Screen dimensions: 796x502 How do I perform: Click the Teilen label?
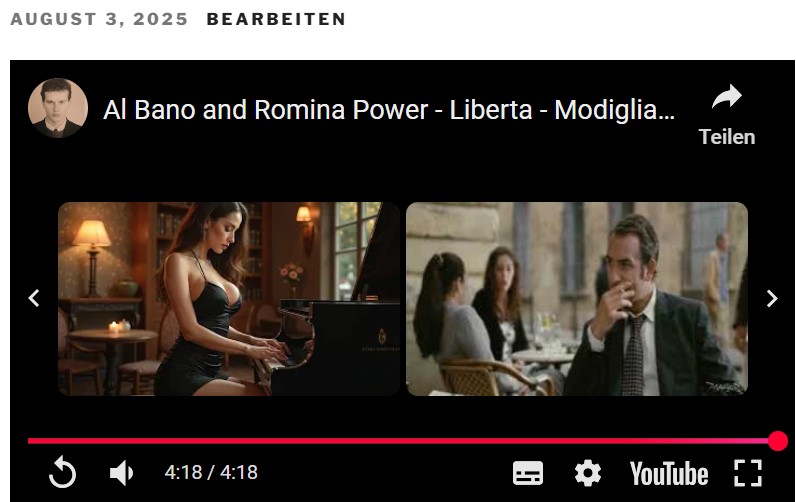[726, 137]
